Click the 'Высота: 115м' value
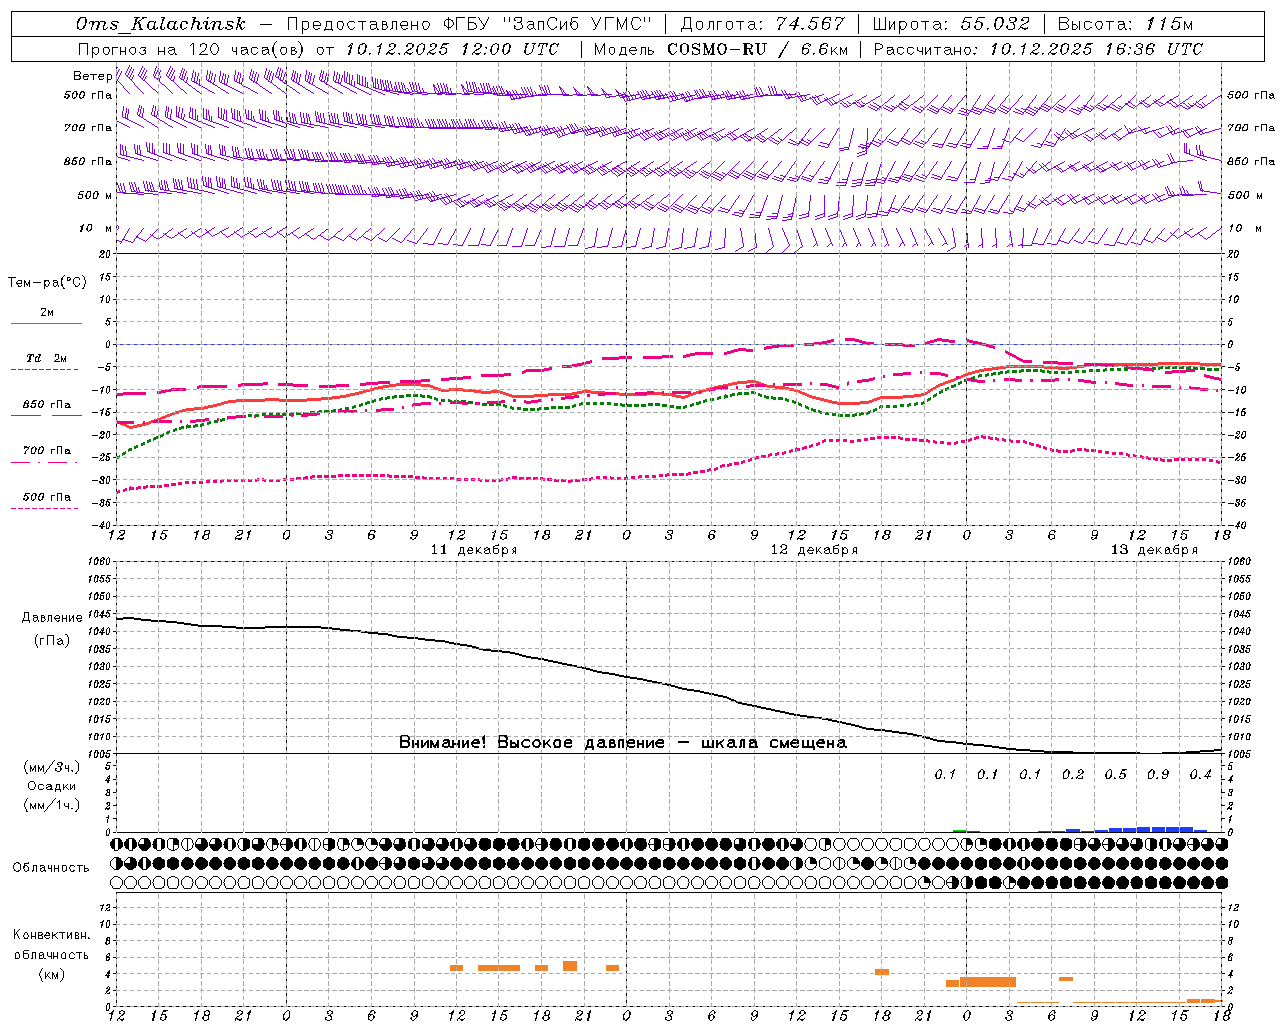The width and height of the screenshot is (1280, 1024). point(1125,24)
